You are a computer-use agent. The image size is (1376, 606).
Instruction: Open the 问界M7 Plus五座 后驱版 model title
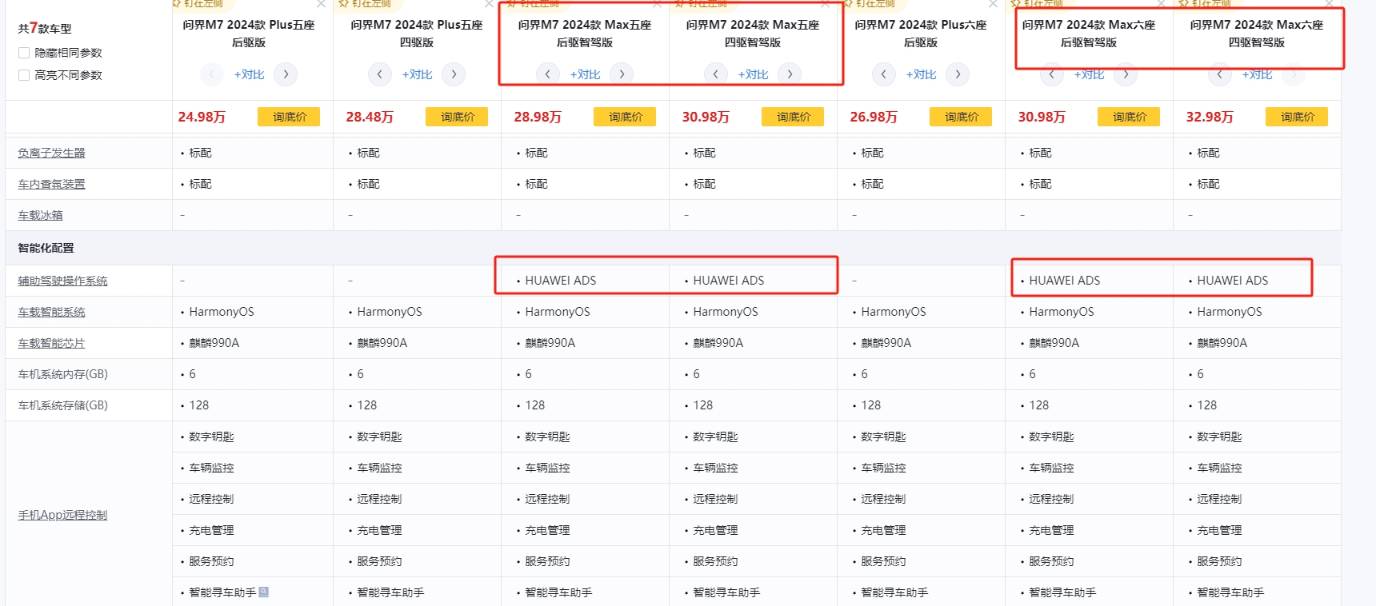pos(249,33)
